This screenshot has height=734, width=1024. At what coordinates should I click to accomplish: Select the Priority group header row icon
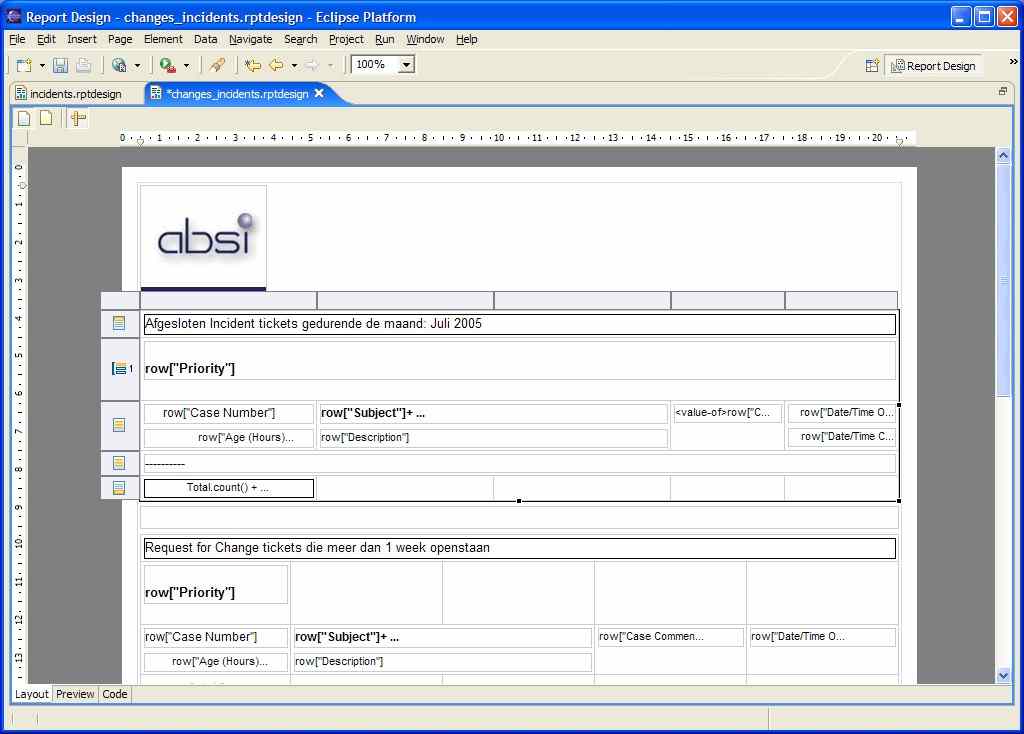121,369
